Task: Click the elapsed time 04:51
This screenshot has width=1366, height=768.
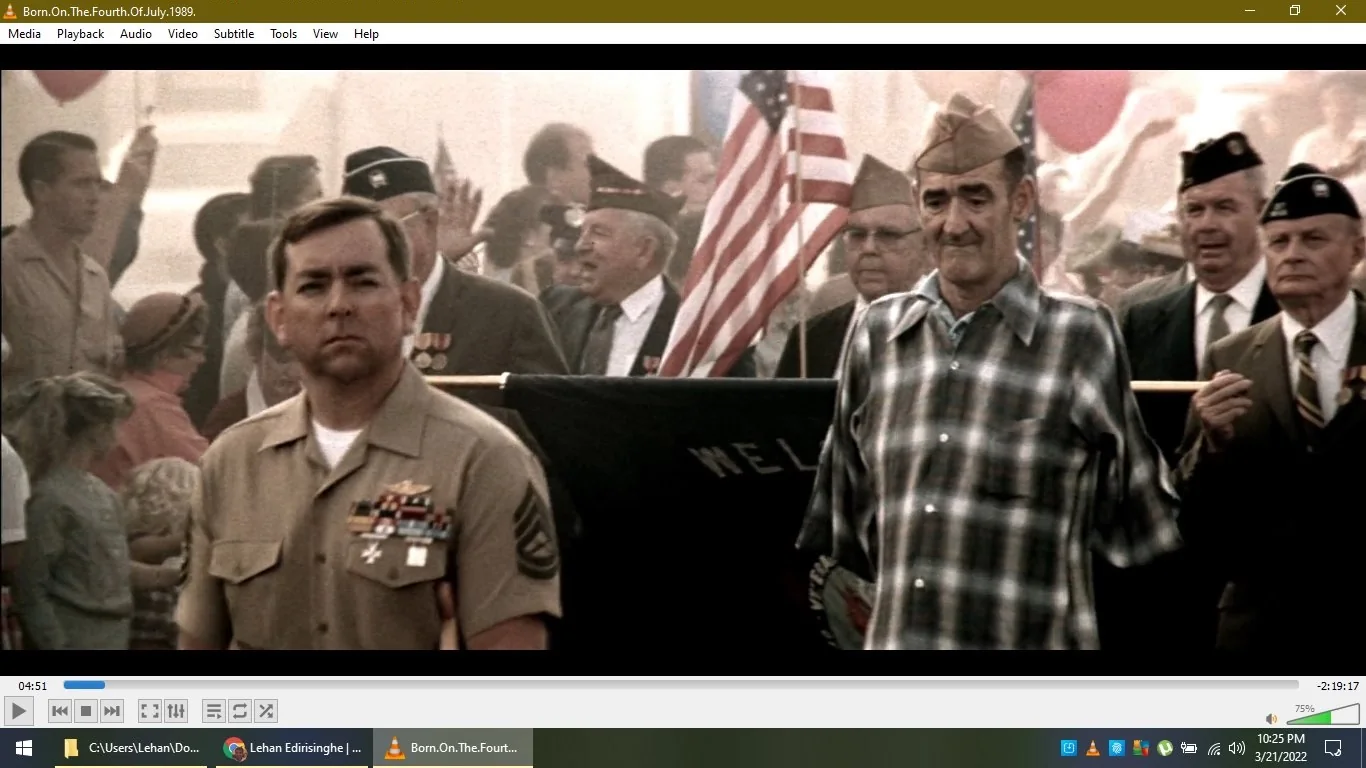Action: (33, 686)
